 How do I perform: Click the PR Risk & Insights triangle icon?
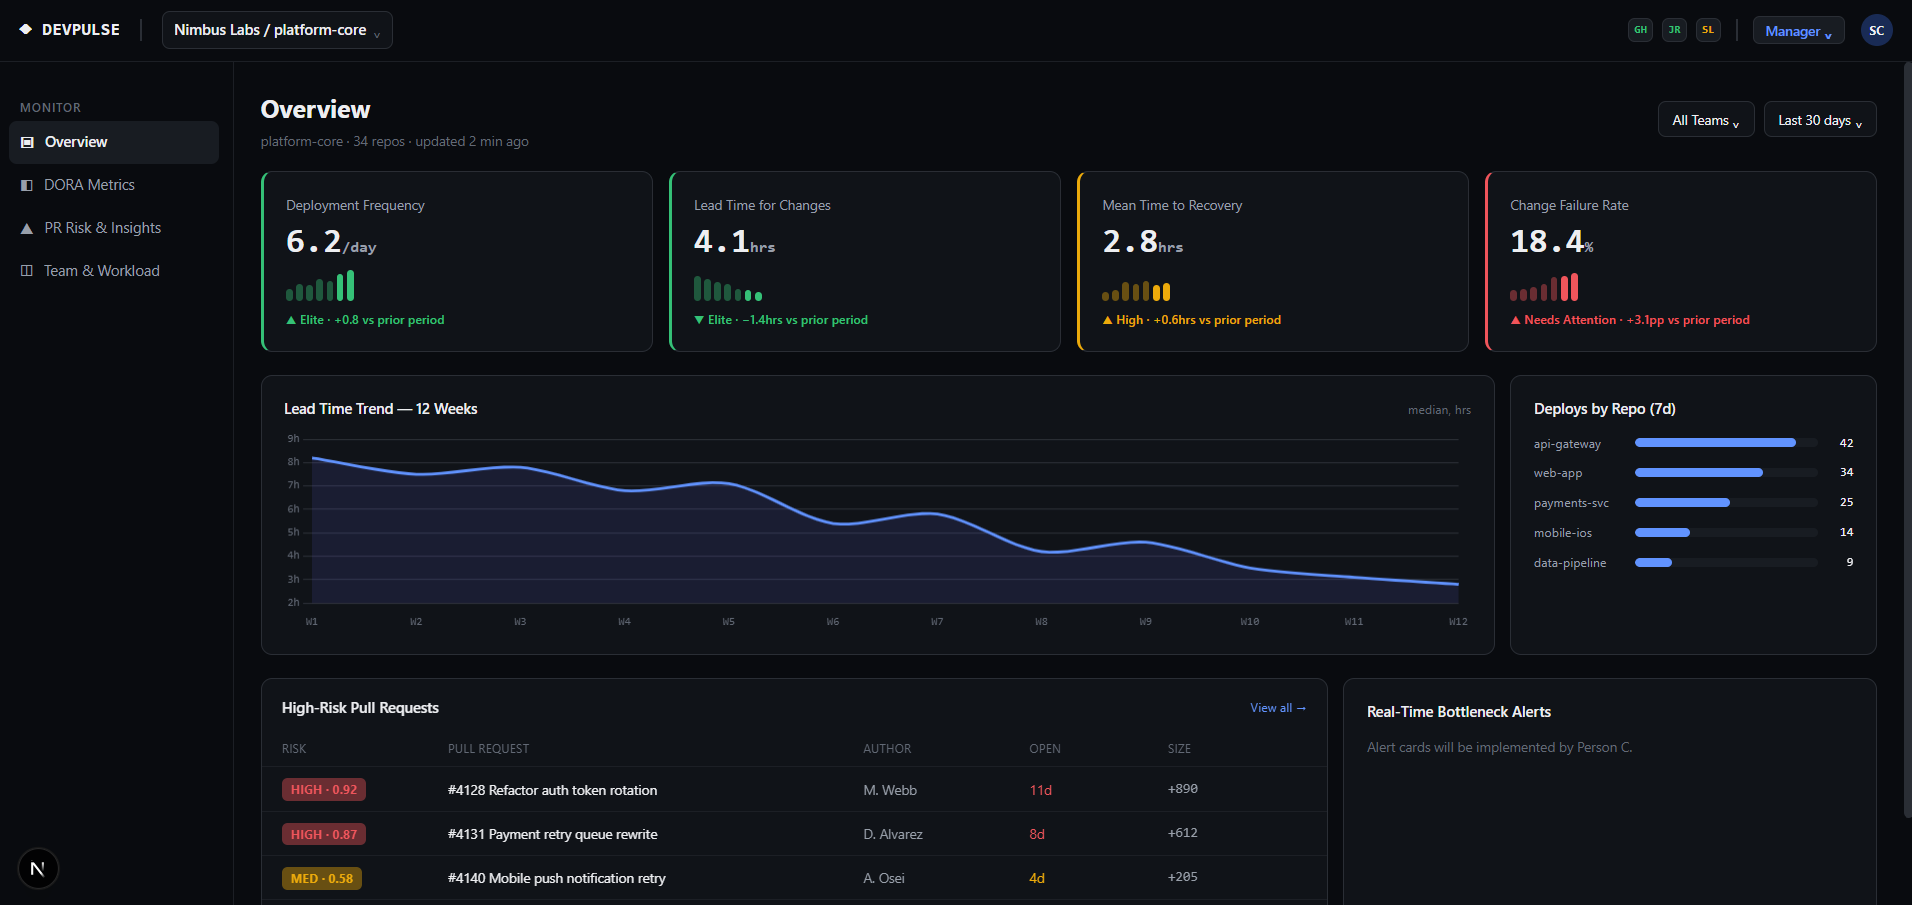coord(27,228)
